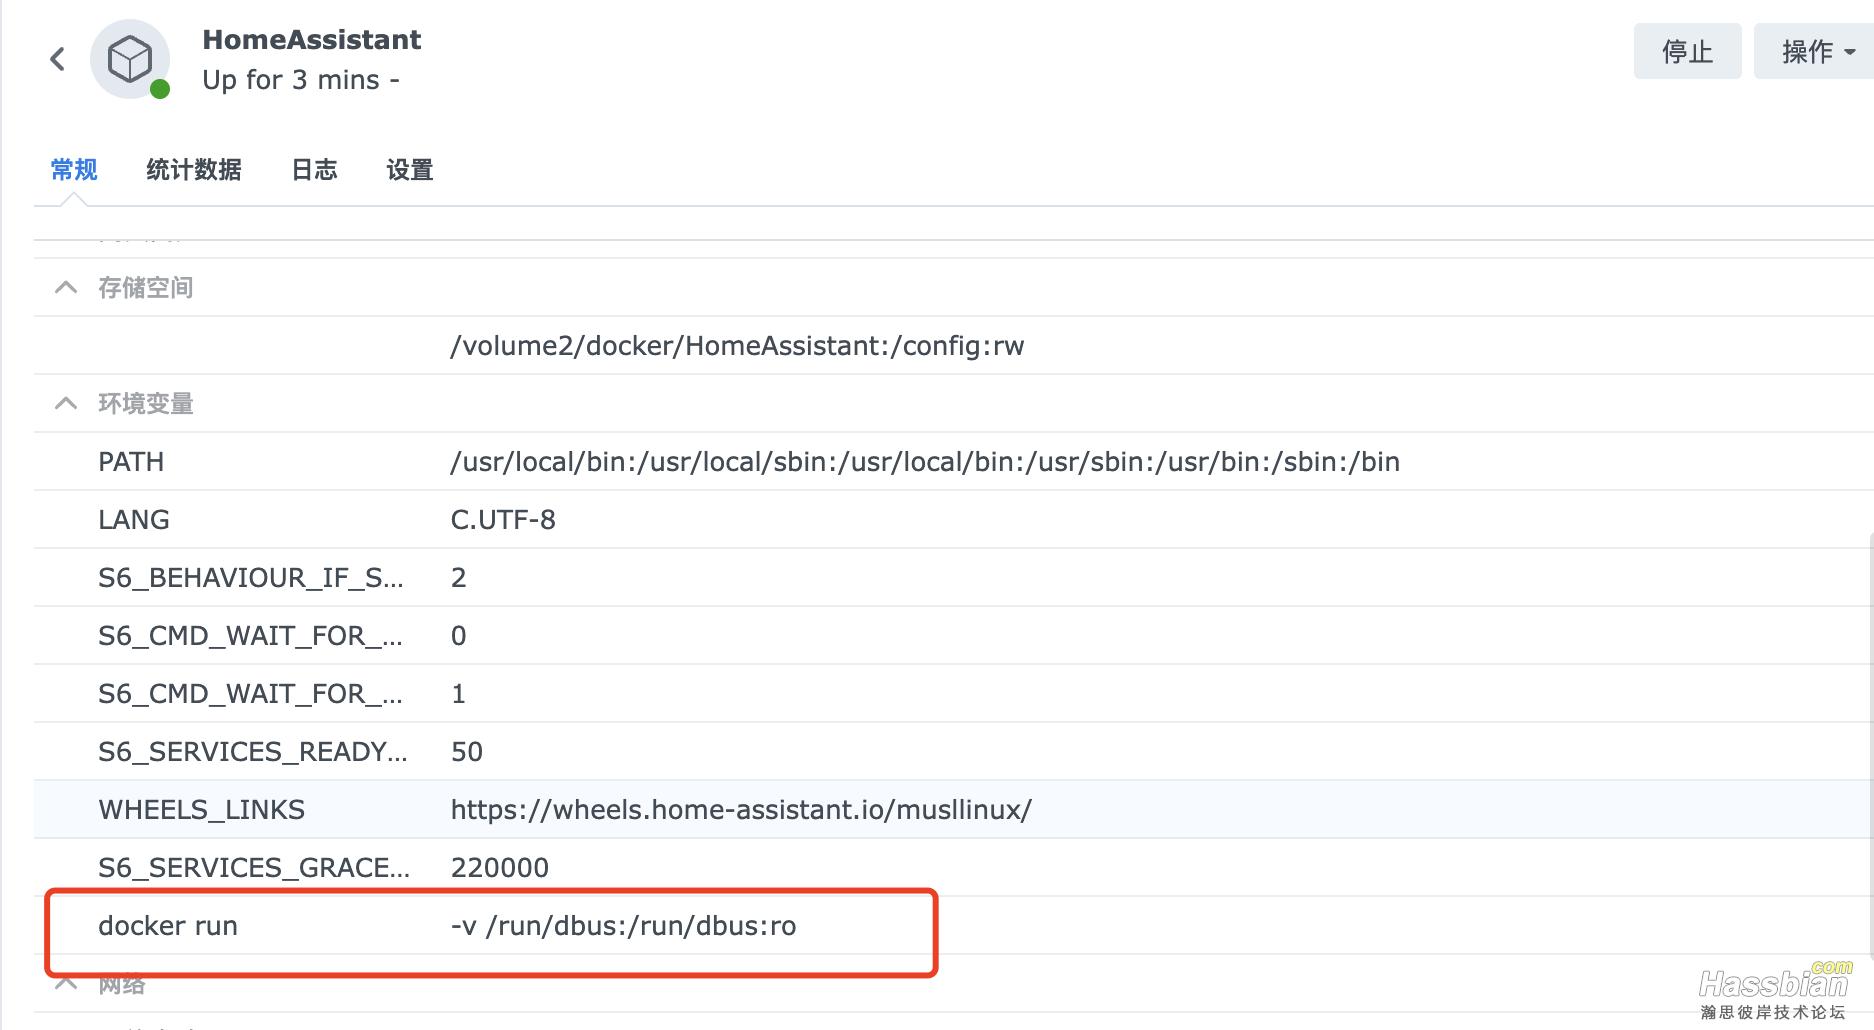
Task: Click the HomeAssistant container title
Action: [x=312, y=40]
